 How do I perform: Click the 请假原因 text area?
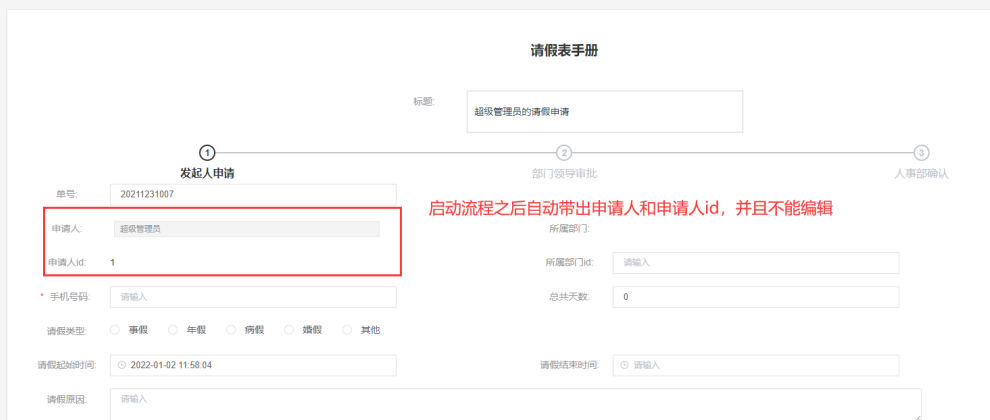click(515, 402)
